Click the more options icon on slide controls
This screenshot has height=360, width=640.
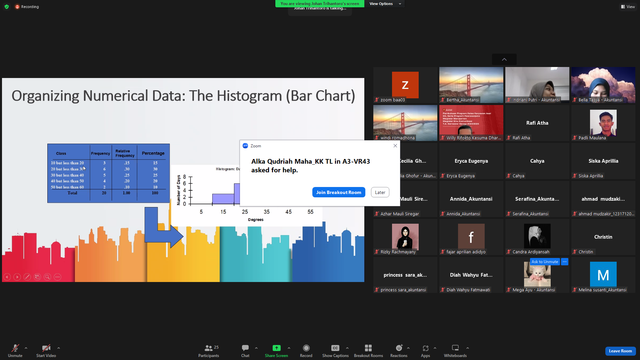click(x=58, y=277)
